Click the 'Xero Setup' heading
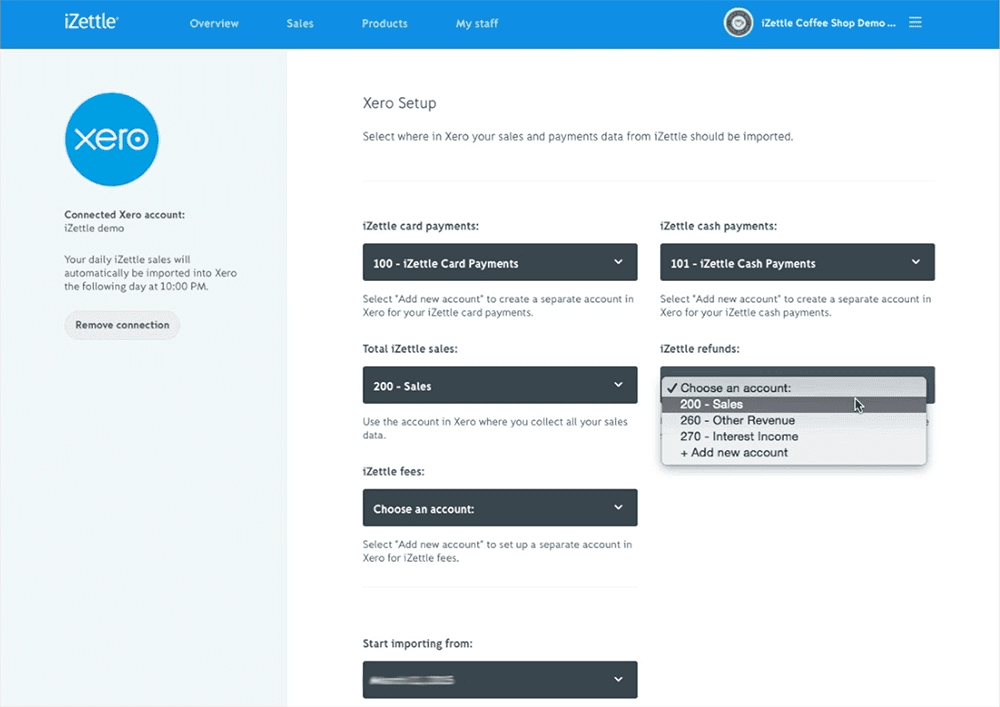 click(x=399, y=103)
